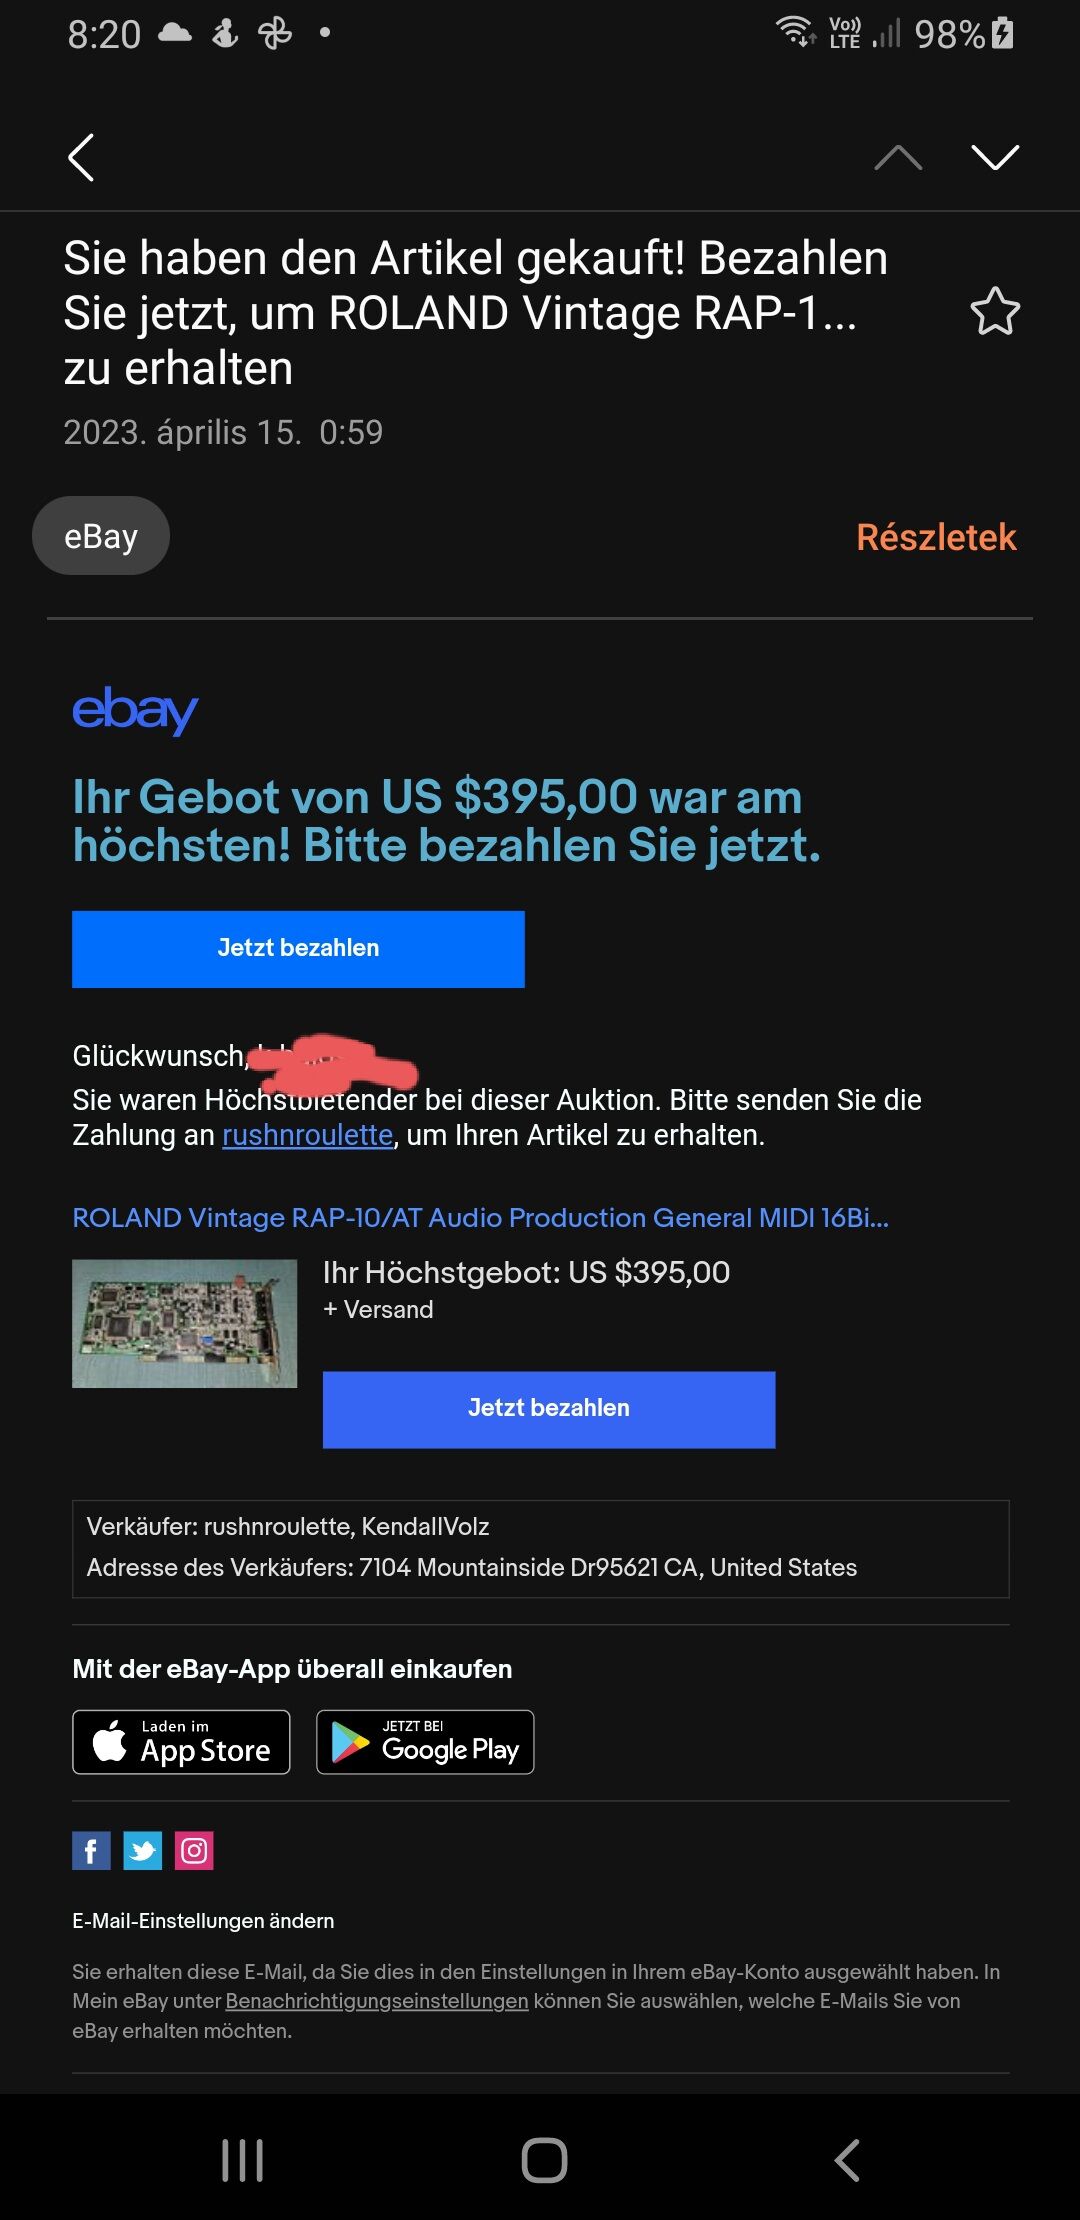The image size is (1080, 2220).
Task: Go to next email with down chevron
Action: [995, 157]
